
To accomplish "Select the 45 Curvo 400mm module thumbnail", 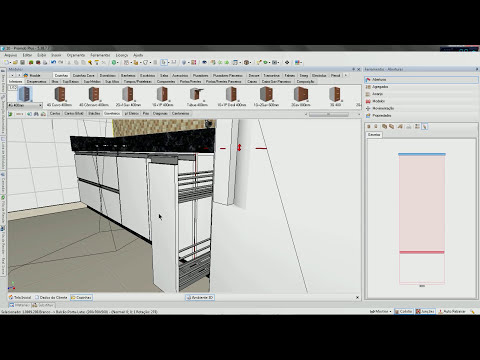I will (59, 97).
